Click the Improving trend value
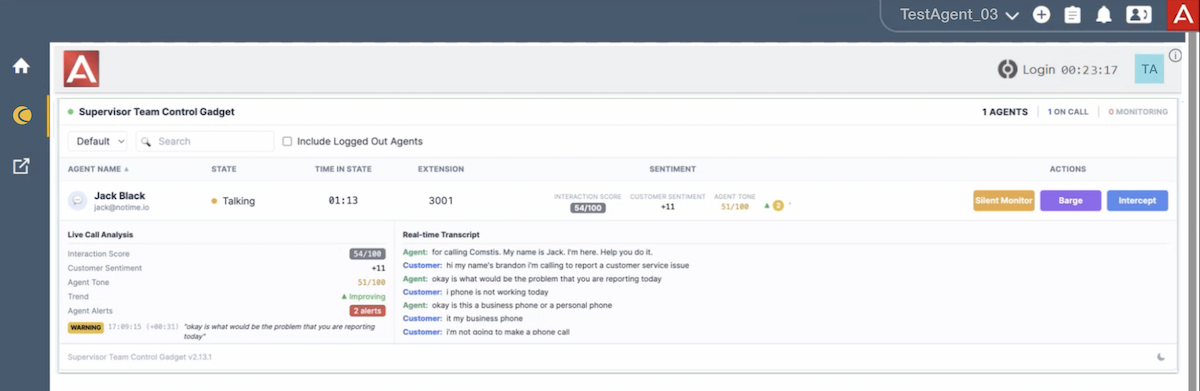1200x391 pixels. pyautogui.click(x=363, y=297)
